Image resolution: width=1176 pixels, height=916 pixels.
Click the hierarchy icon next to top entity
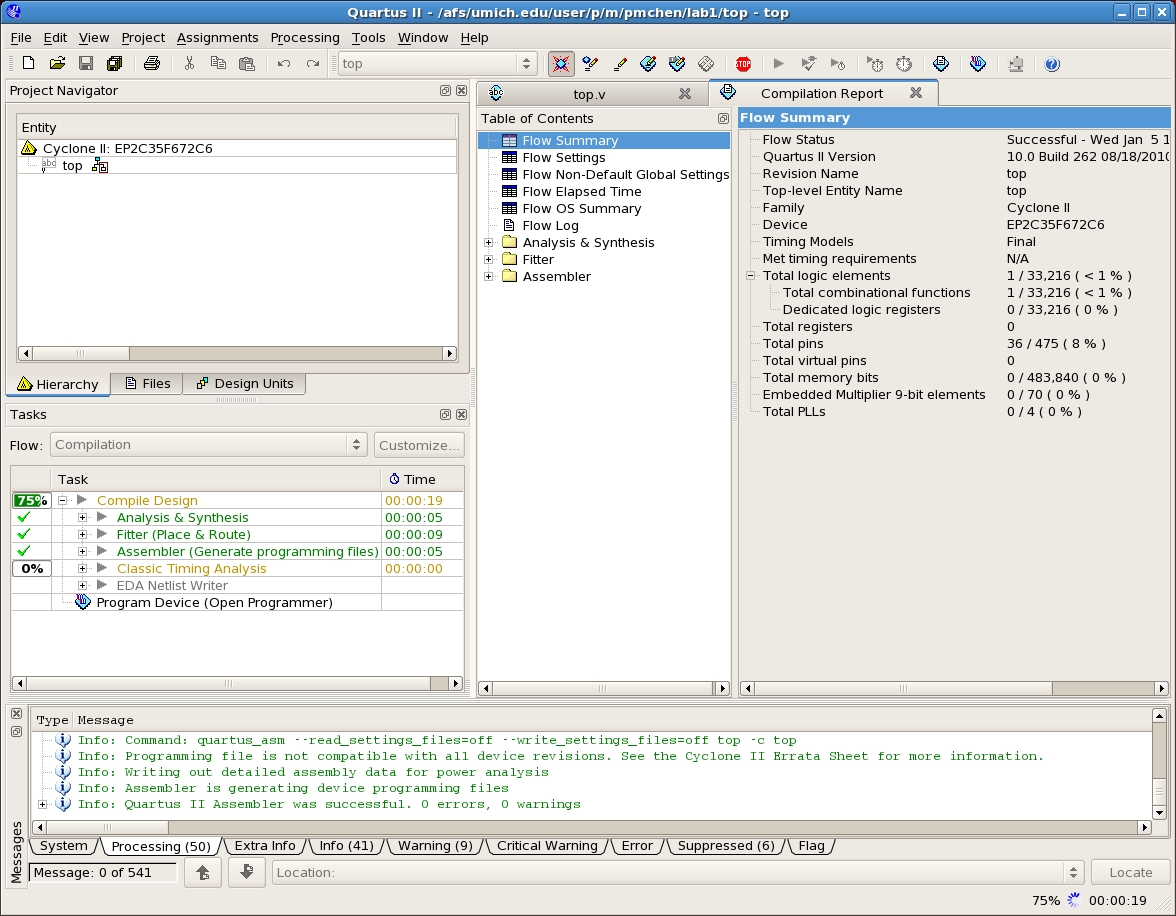click(100, 166)
